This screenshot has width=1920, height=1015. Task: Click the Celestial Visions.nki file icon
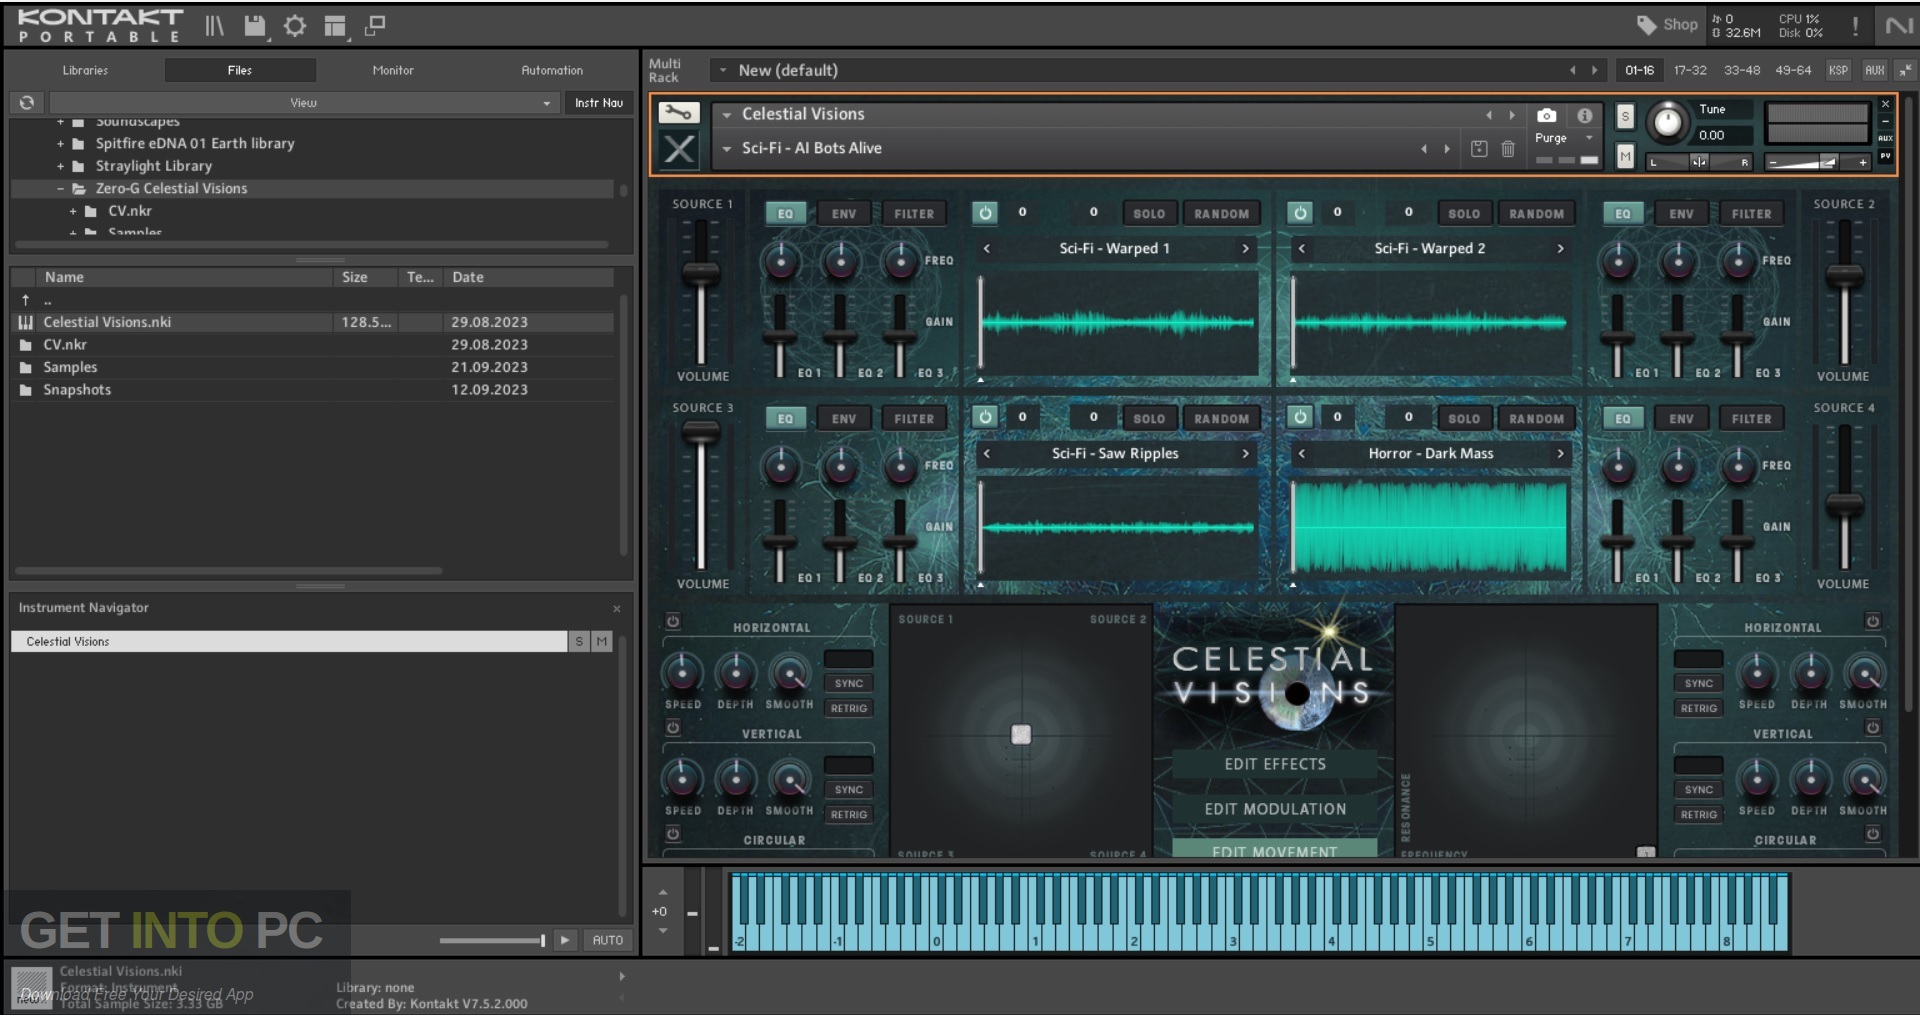point(26,322)
